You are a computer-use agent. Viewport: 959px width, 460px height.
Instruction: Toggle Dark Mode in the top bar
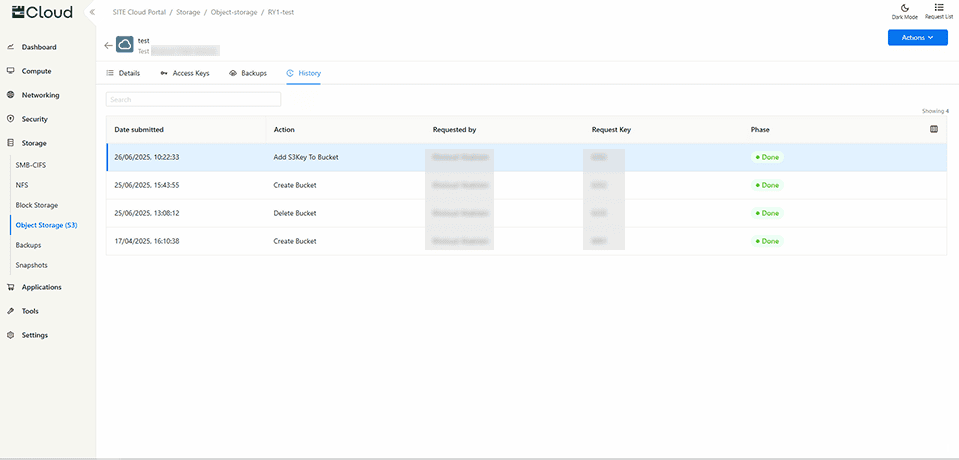[904, 11]
